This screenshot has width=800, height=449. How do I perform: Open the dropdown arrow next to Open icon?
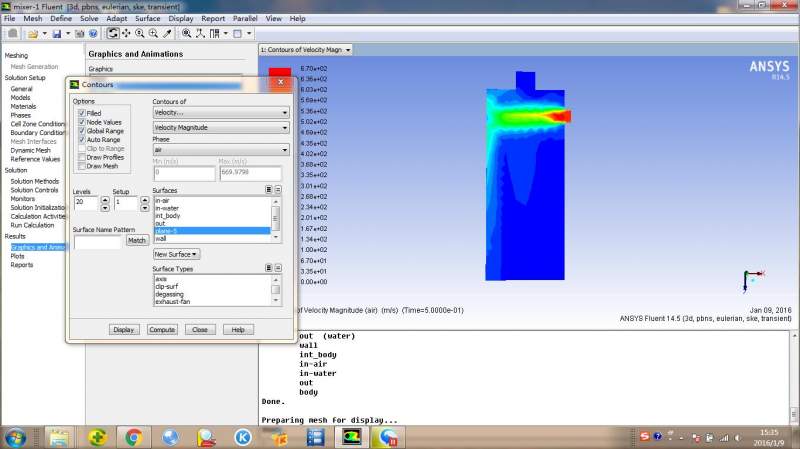[44, 34]
